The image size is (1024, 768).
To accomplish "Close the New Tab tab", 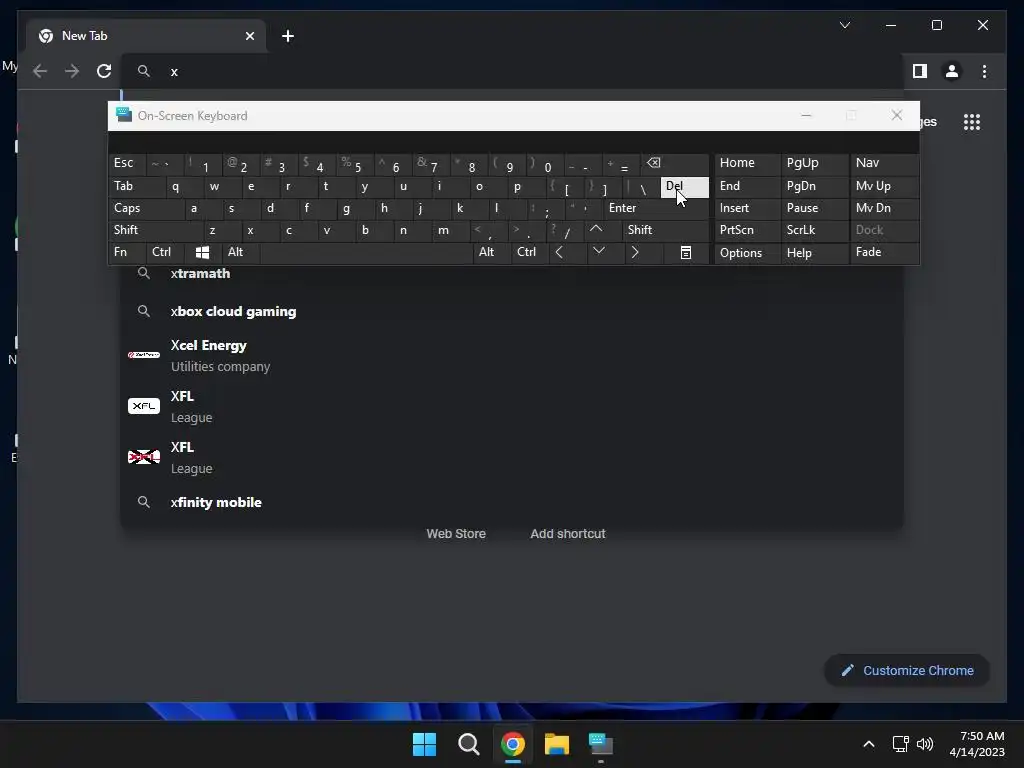I will click(x=249, y=36).
